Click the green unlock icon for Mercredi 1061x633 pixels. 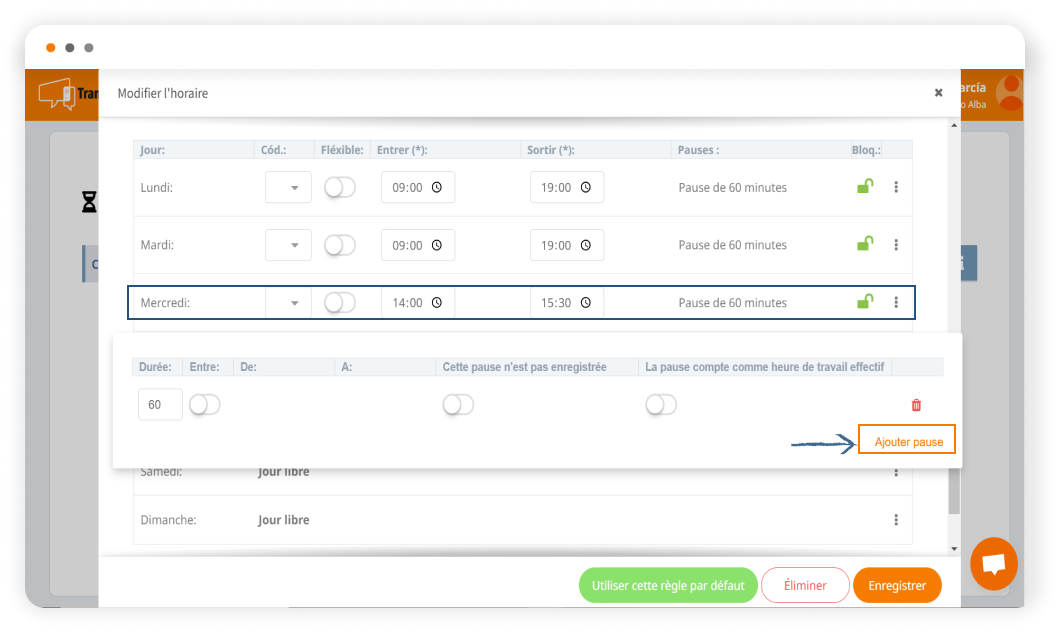point(865,301)
